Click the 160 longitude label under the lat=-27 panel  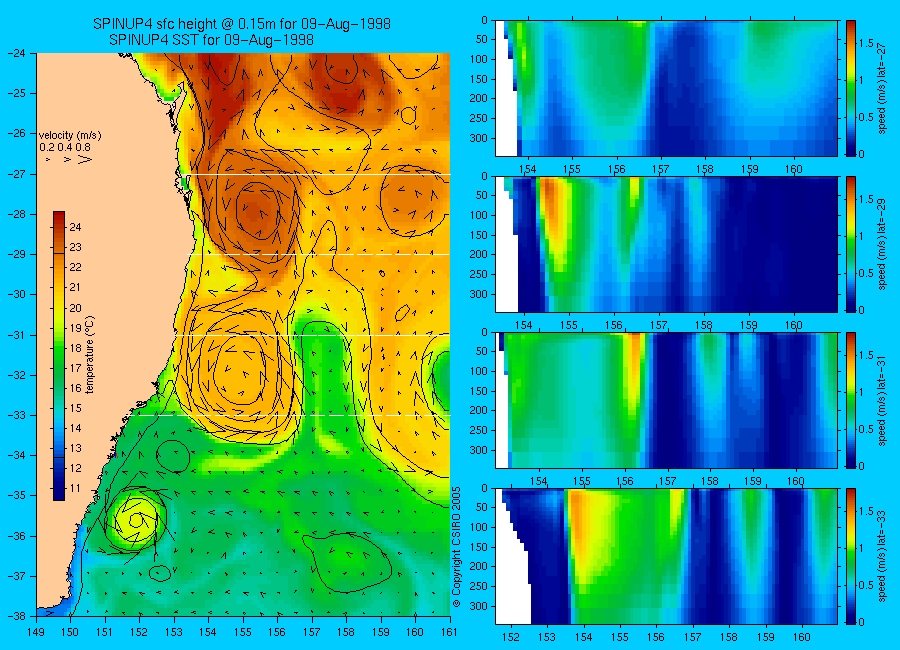[794, 169]
